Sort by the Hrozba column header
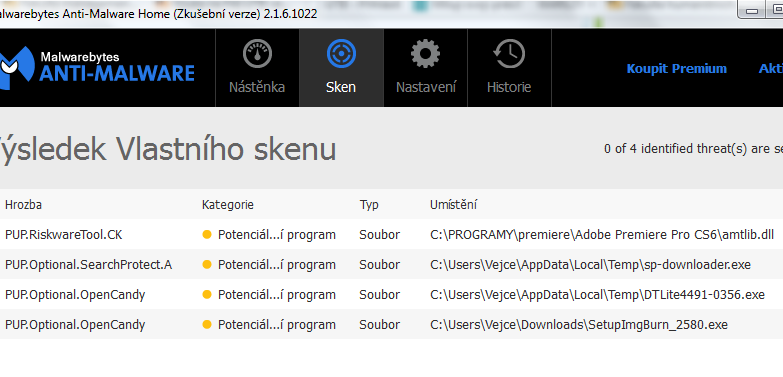 tap(23, 205)
